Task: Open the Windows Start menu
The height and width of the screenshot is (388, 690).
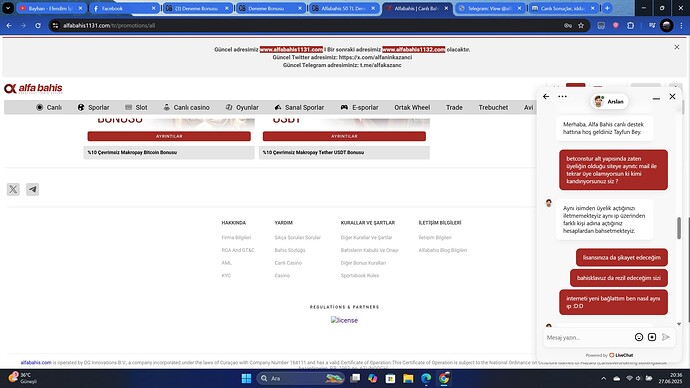Action: tap(246, 378)
